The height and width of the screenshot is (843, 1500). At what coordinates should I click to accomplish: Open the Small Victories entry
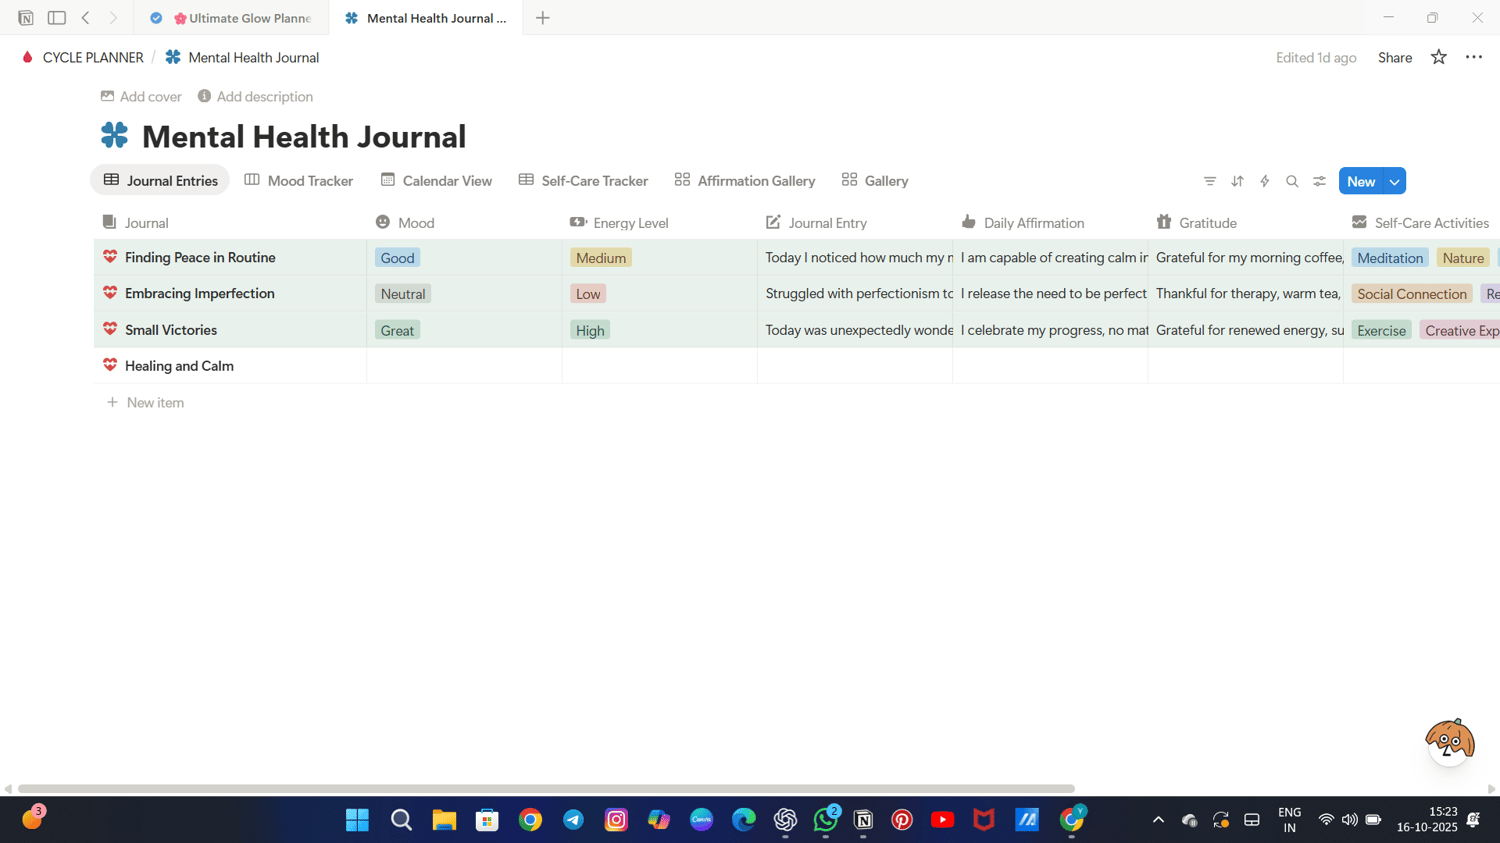[171, 329]
